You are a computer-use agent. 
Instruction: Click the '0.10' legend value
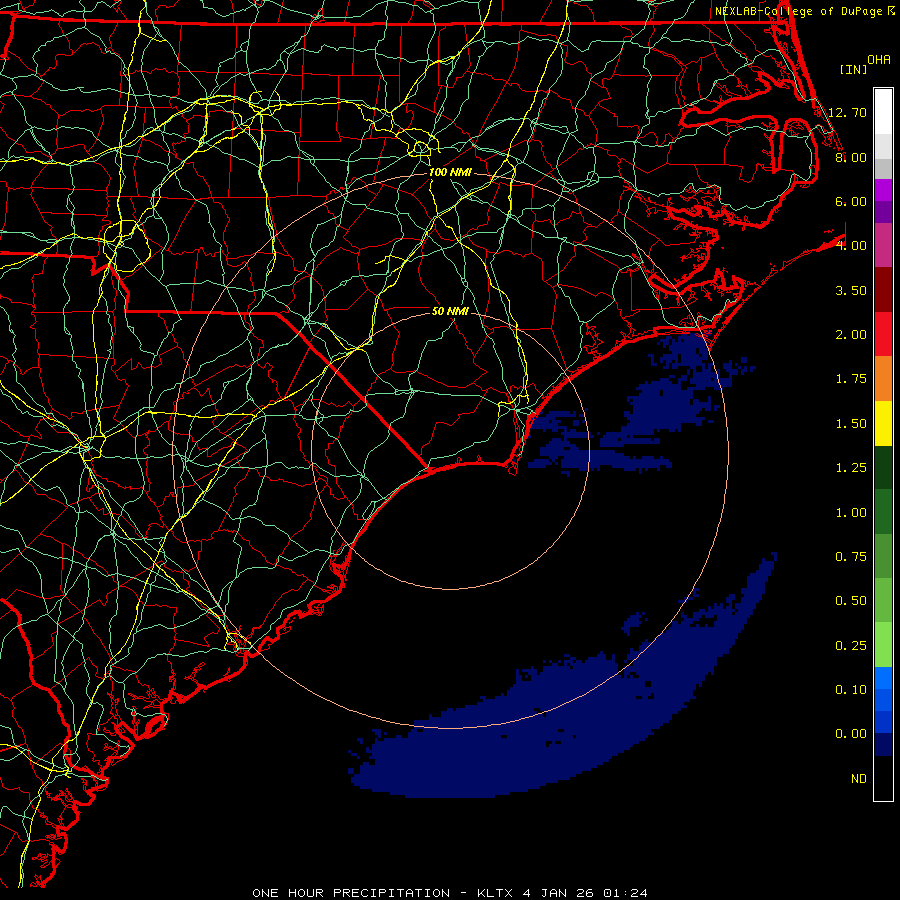click(851, 690)
